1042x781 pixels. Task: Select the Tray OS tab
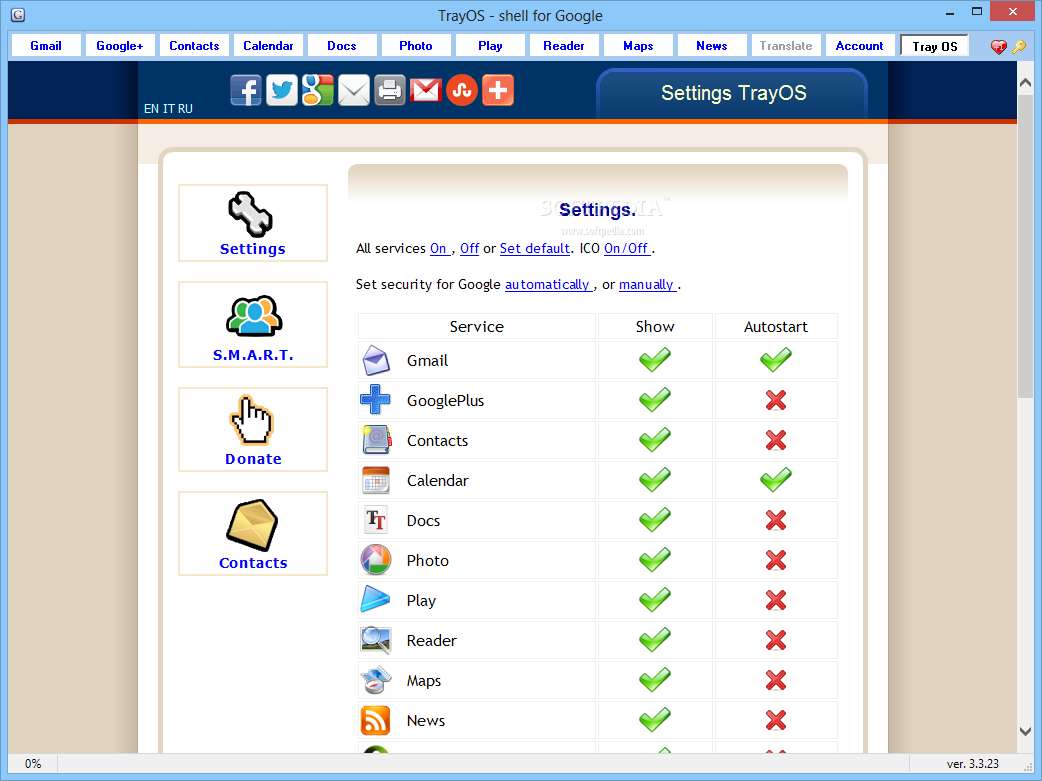[x=934, y=46]
